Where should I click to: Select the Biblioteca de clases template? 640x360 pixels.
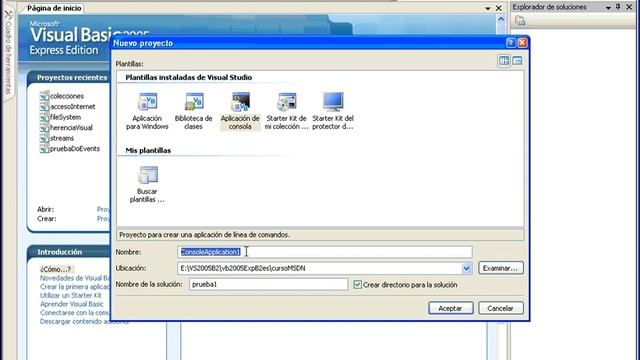(193, 111)
